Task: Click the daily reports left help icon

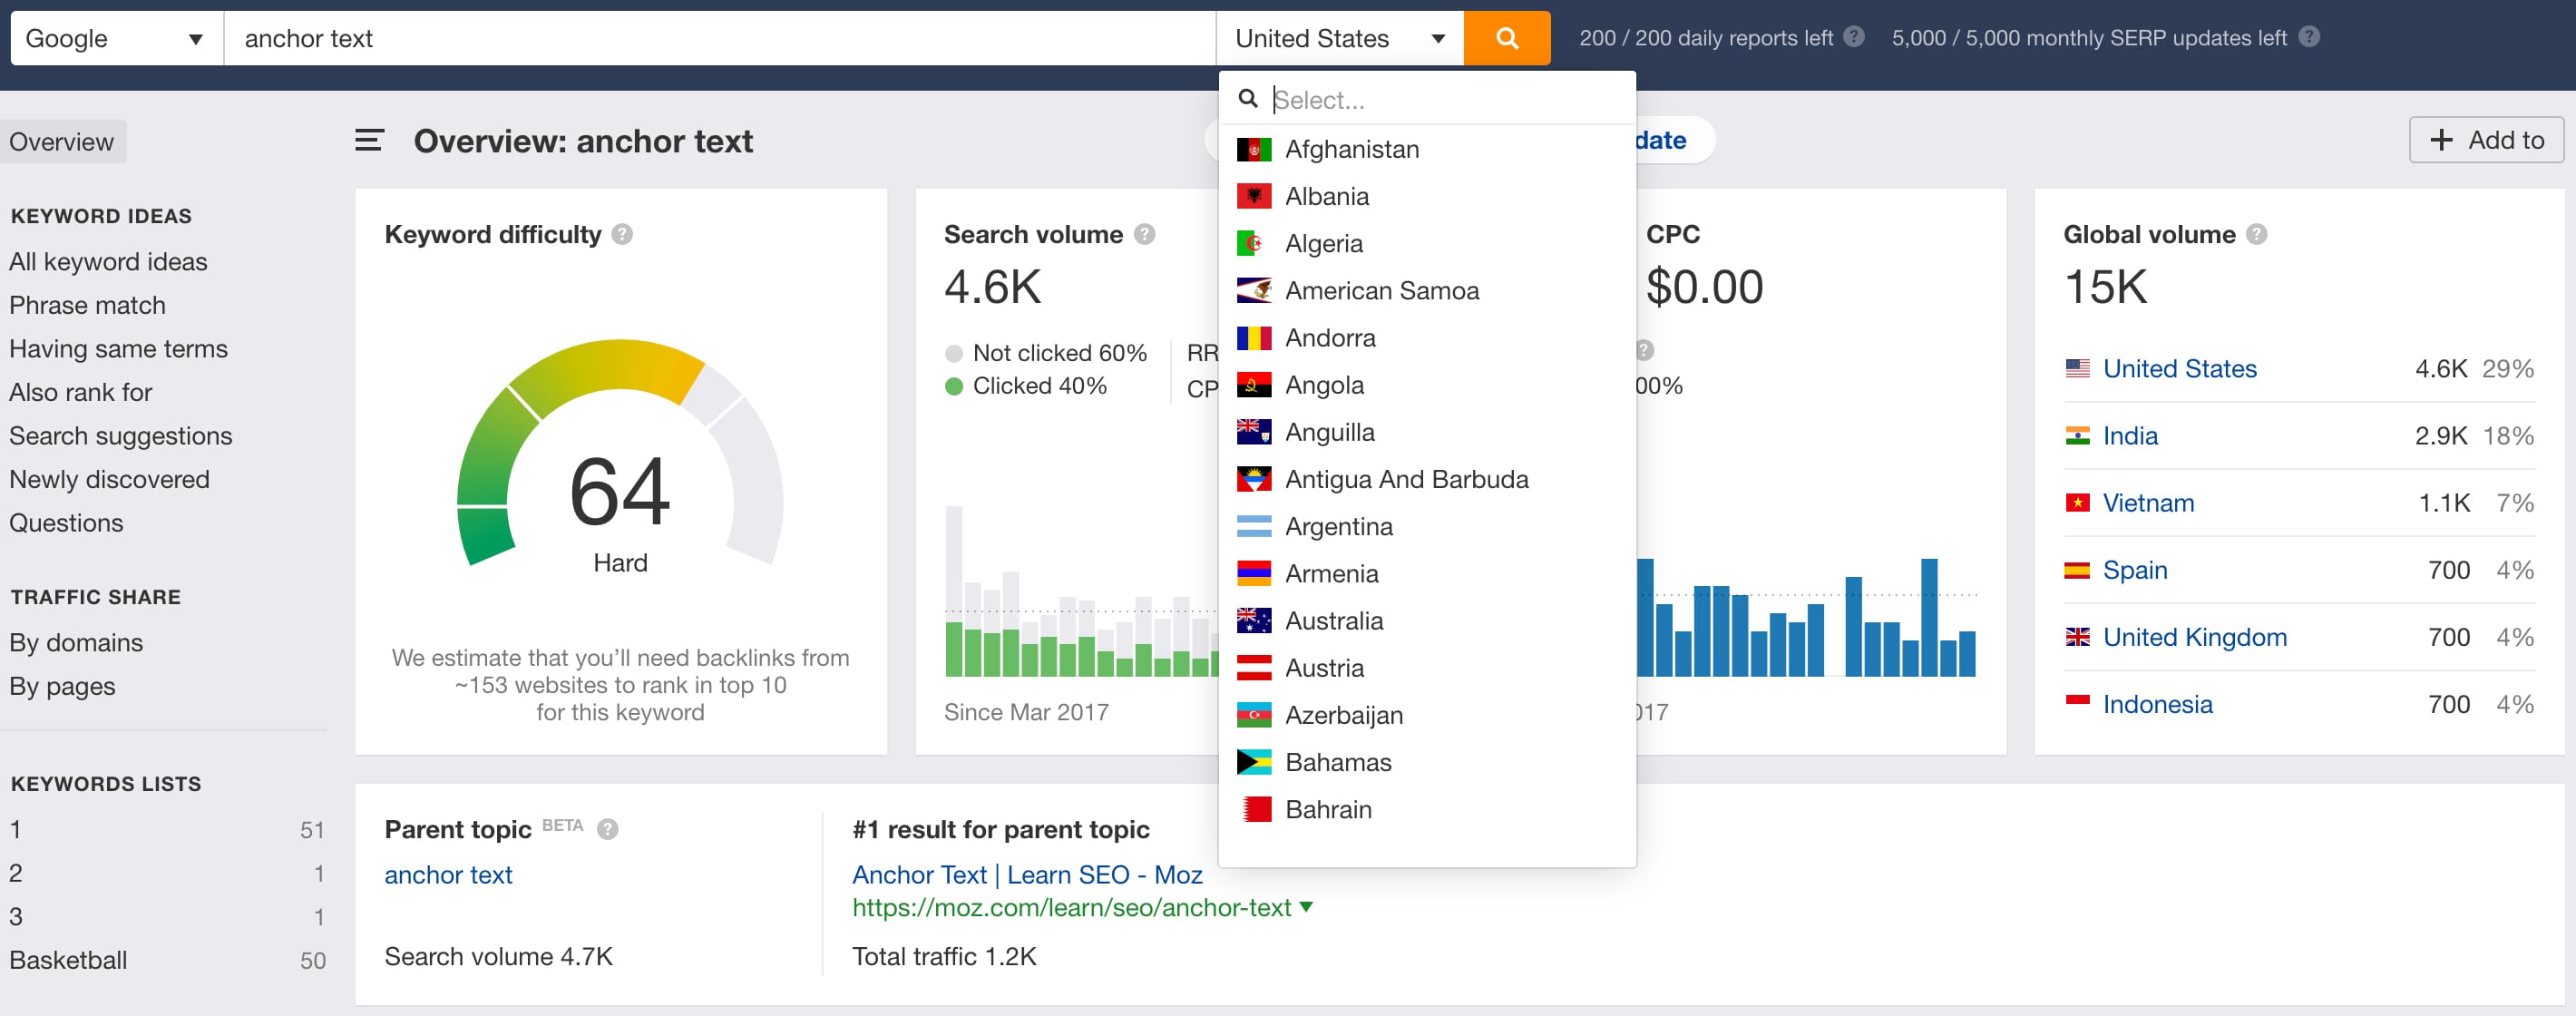Action: click(x=1853, y=37)
